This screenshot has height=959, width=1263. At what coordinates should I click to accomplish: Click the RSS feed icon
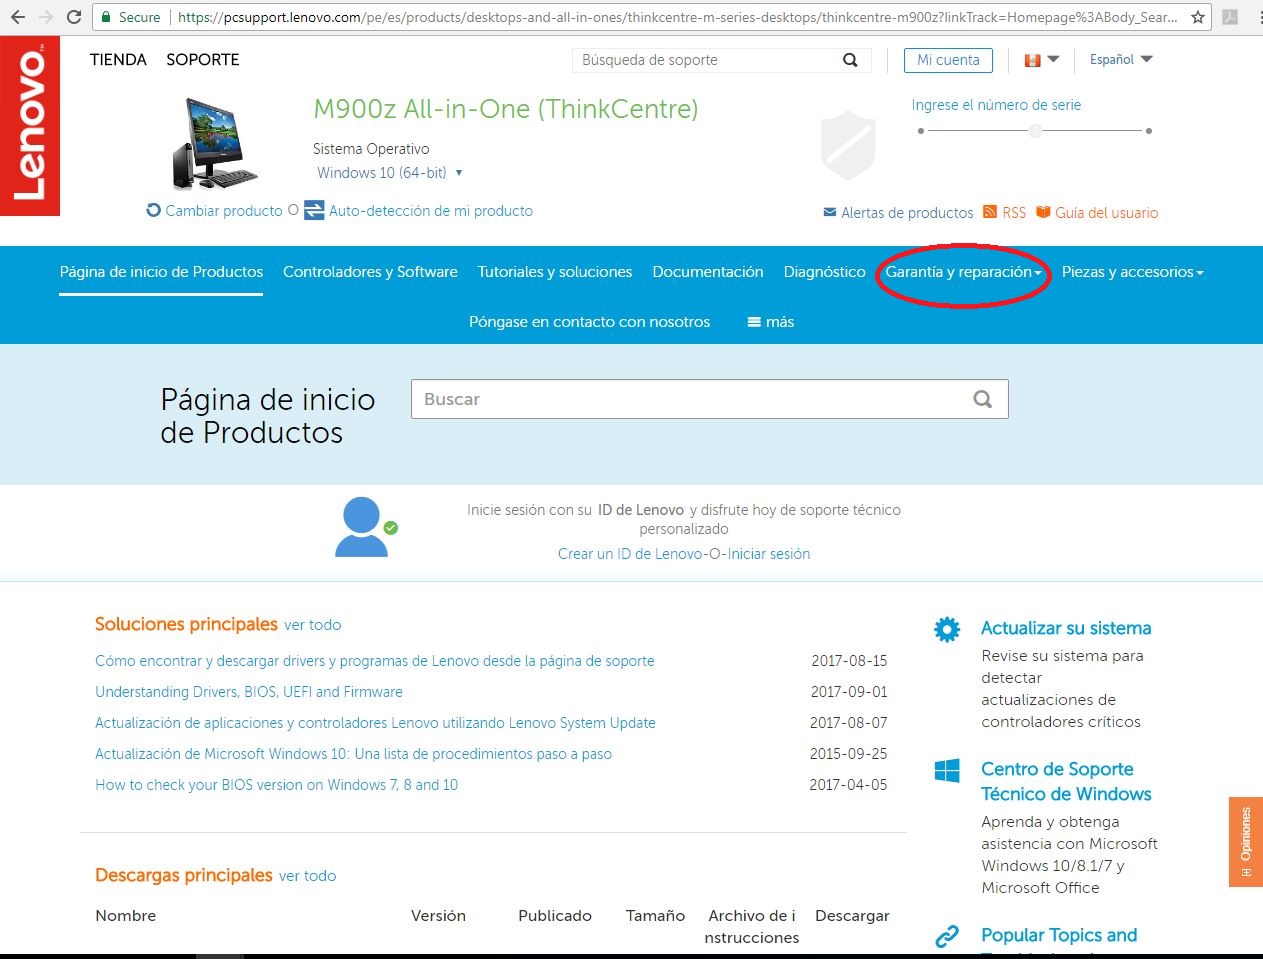[990, 212]
